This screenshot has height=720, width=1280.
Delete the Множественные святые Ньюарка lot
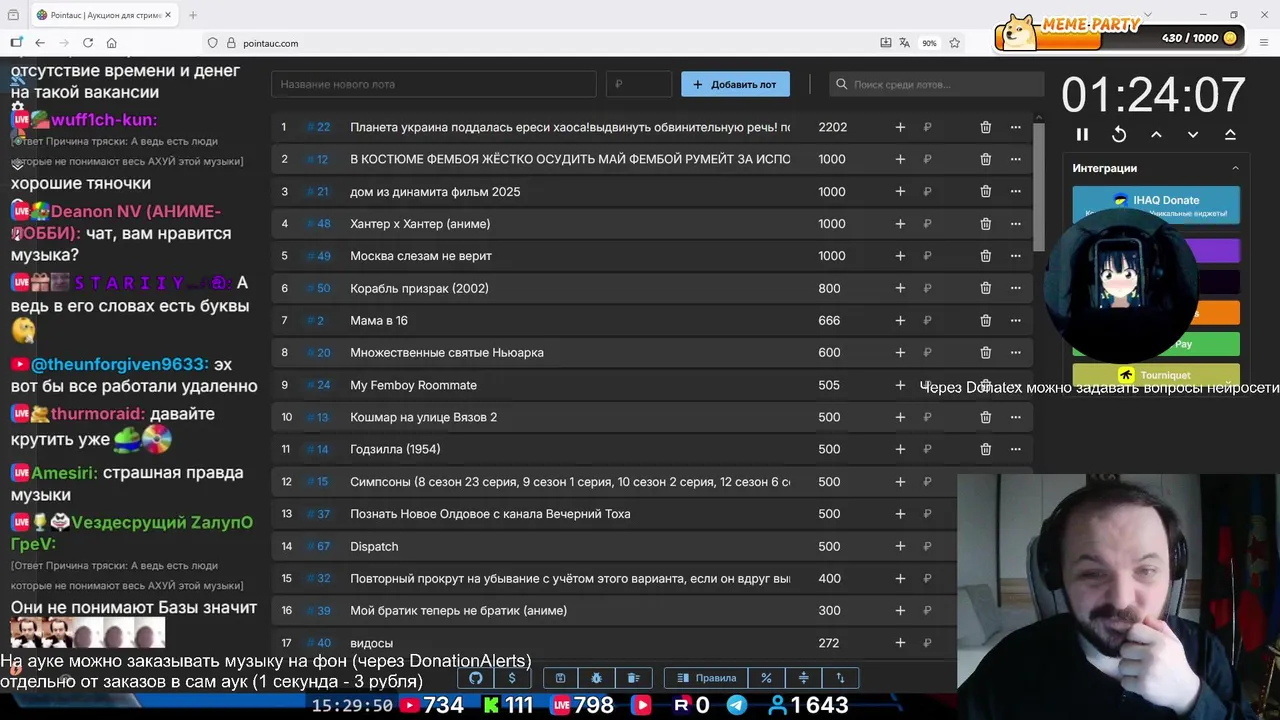(x=985, y=352)
